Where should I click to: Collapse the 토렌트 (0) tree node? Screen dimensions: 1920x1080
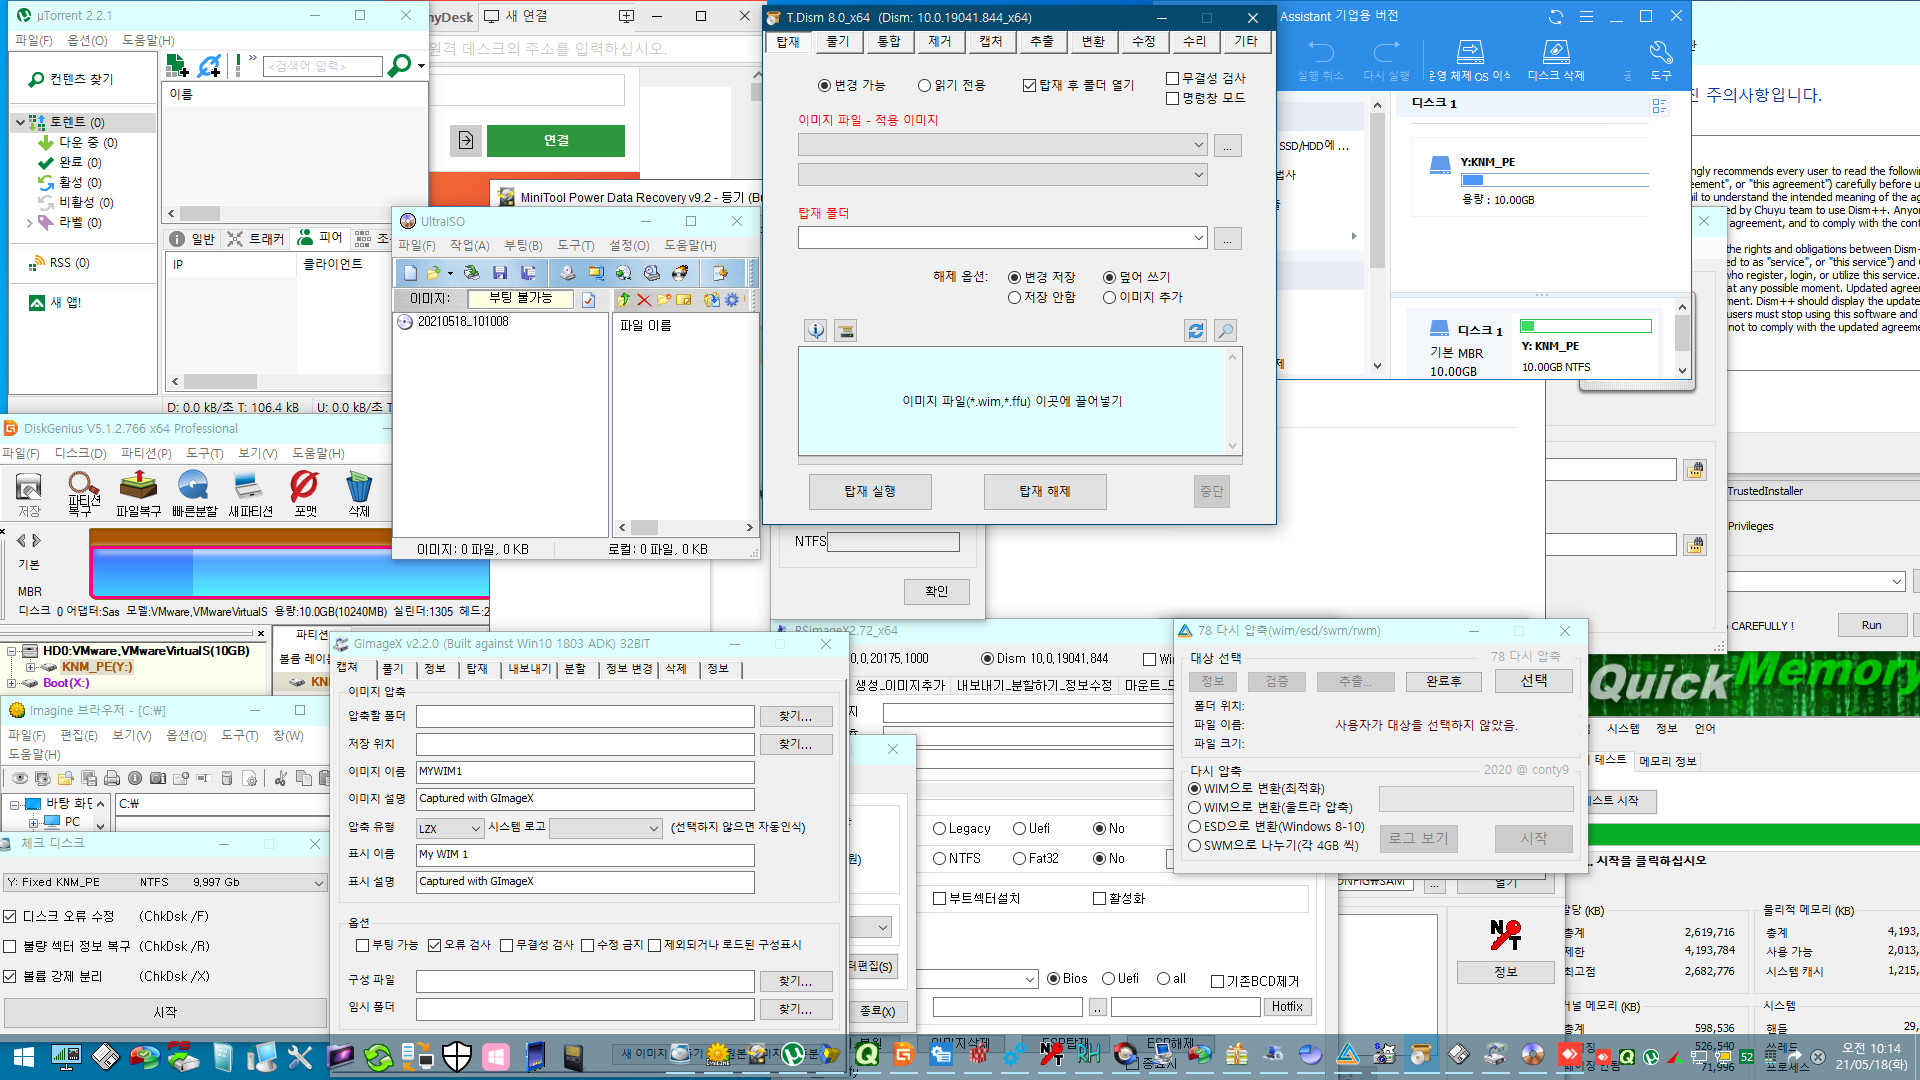(x=20, y=122)
